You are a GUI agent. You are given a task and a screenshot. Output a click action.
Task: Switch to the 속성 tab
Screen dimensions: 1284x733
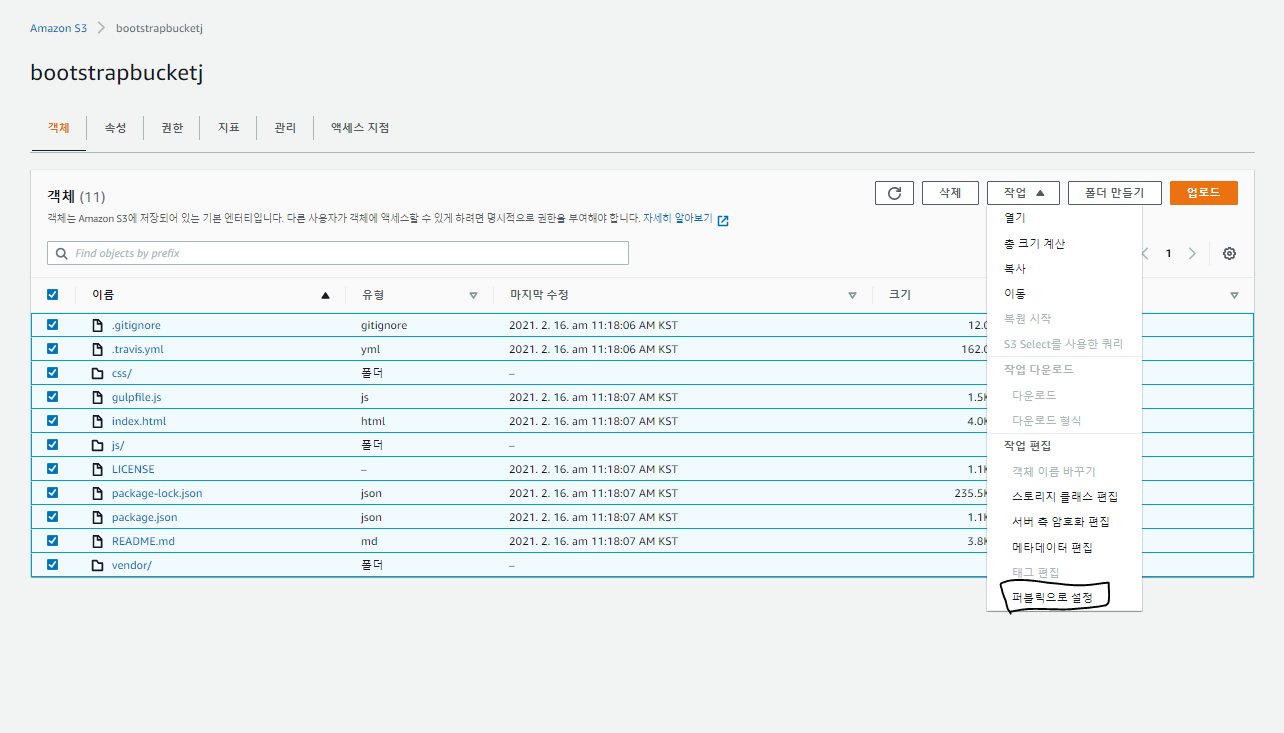(116, 128)
